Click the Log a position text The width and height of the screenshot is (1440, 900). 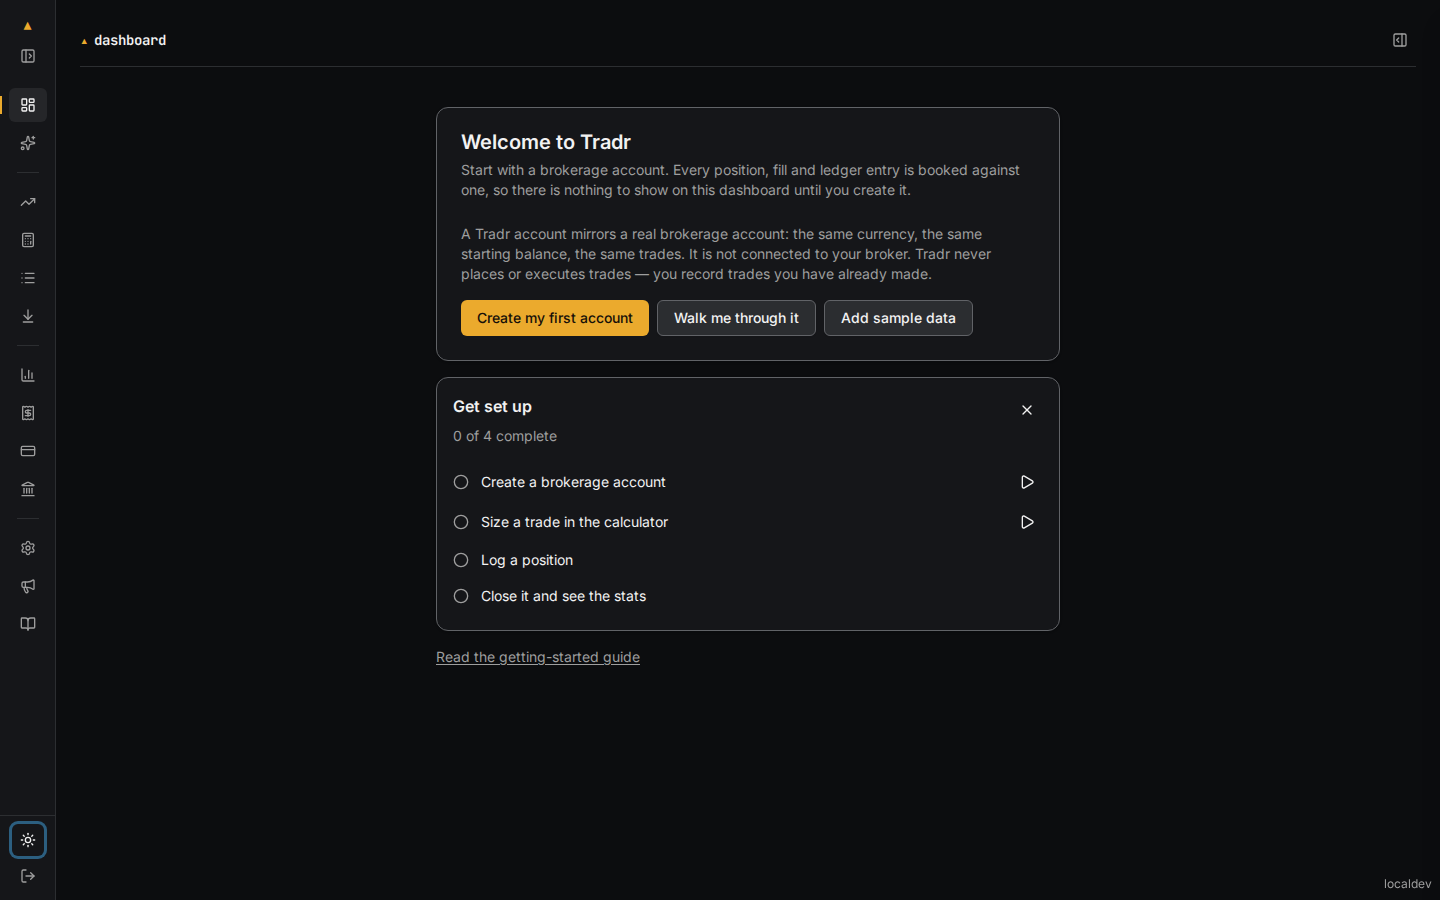click(x=527, y=560)
